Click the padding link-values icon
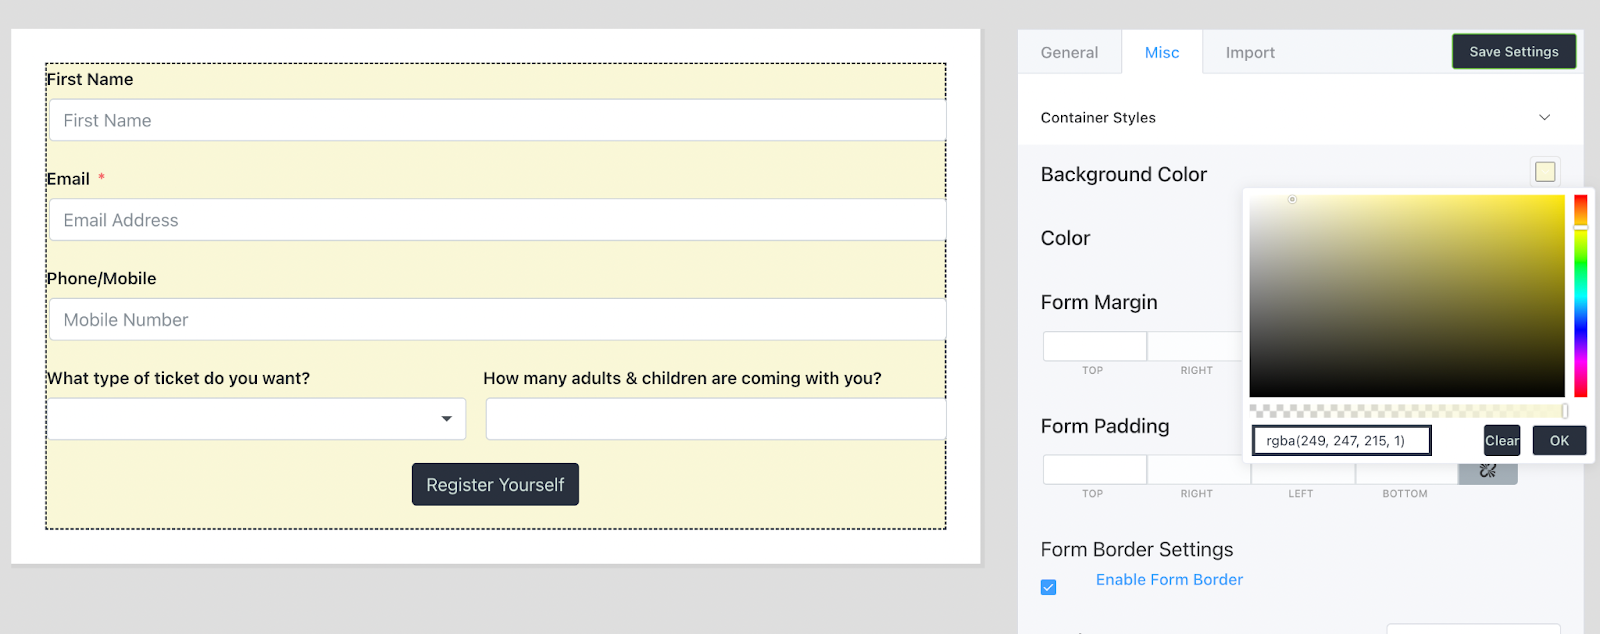1600x634 pixels. click(1488, 471)
